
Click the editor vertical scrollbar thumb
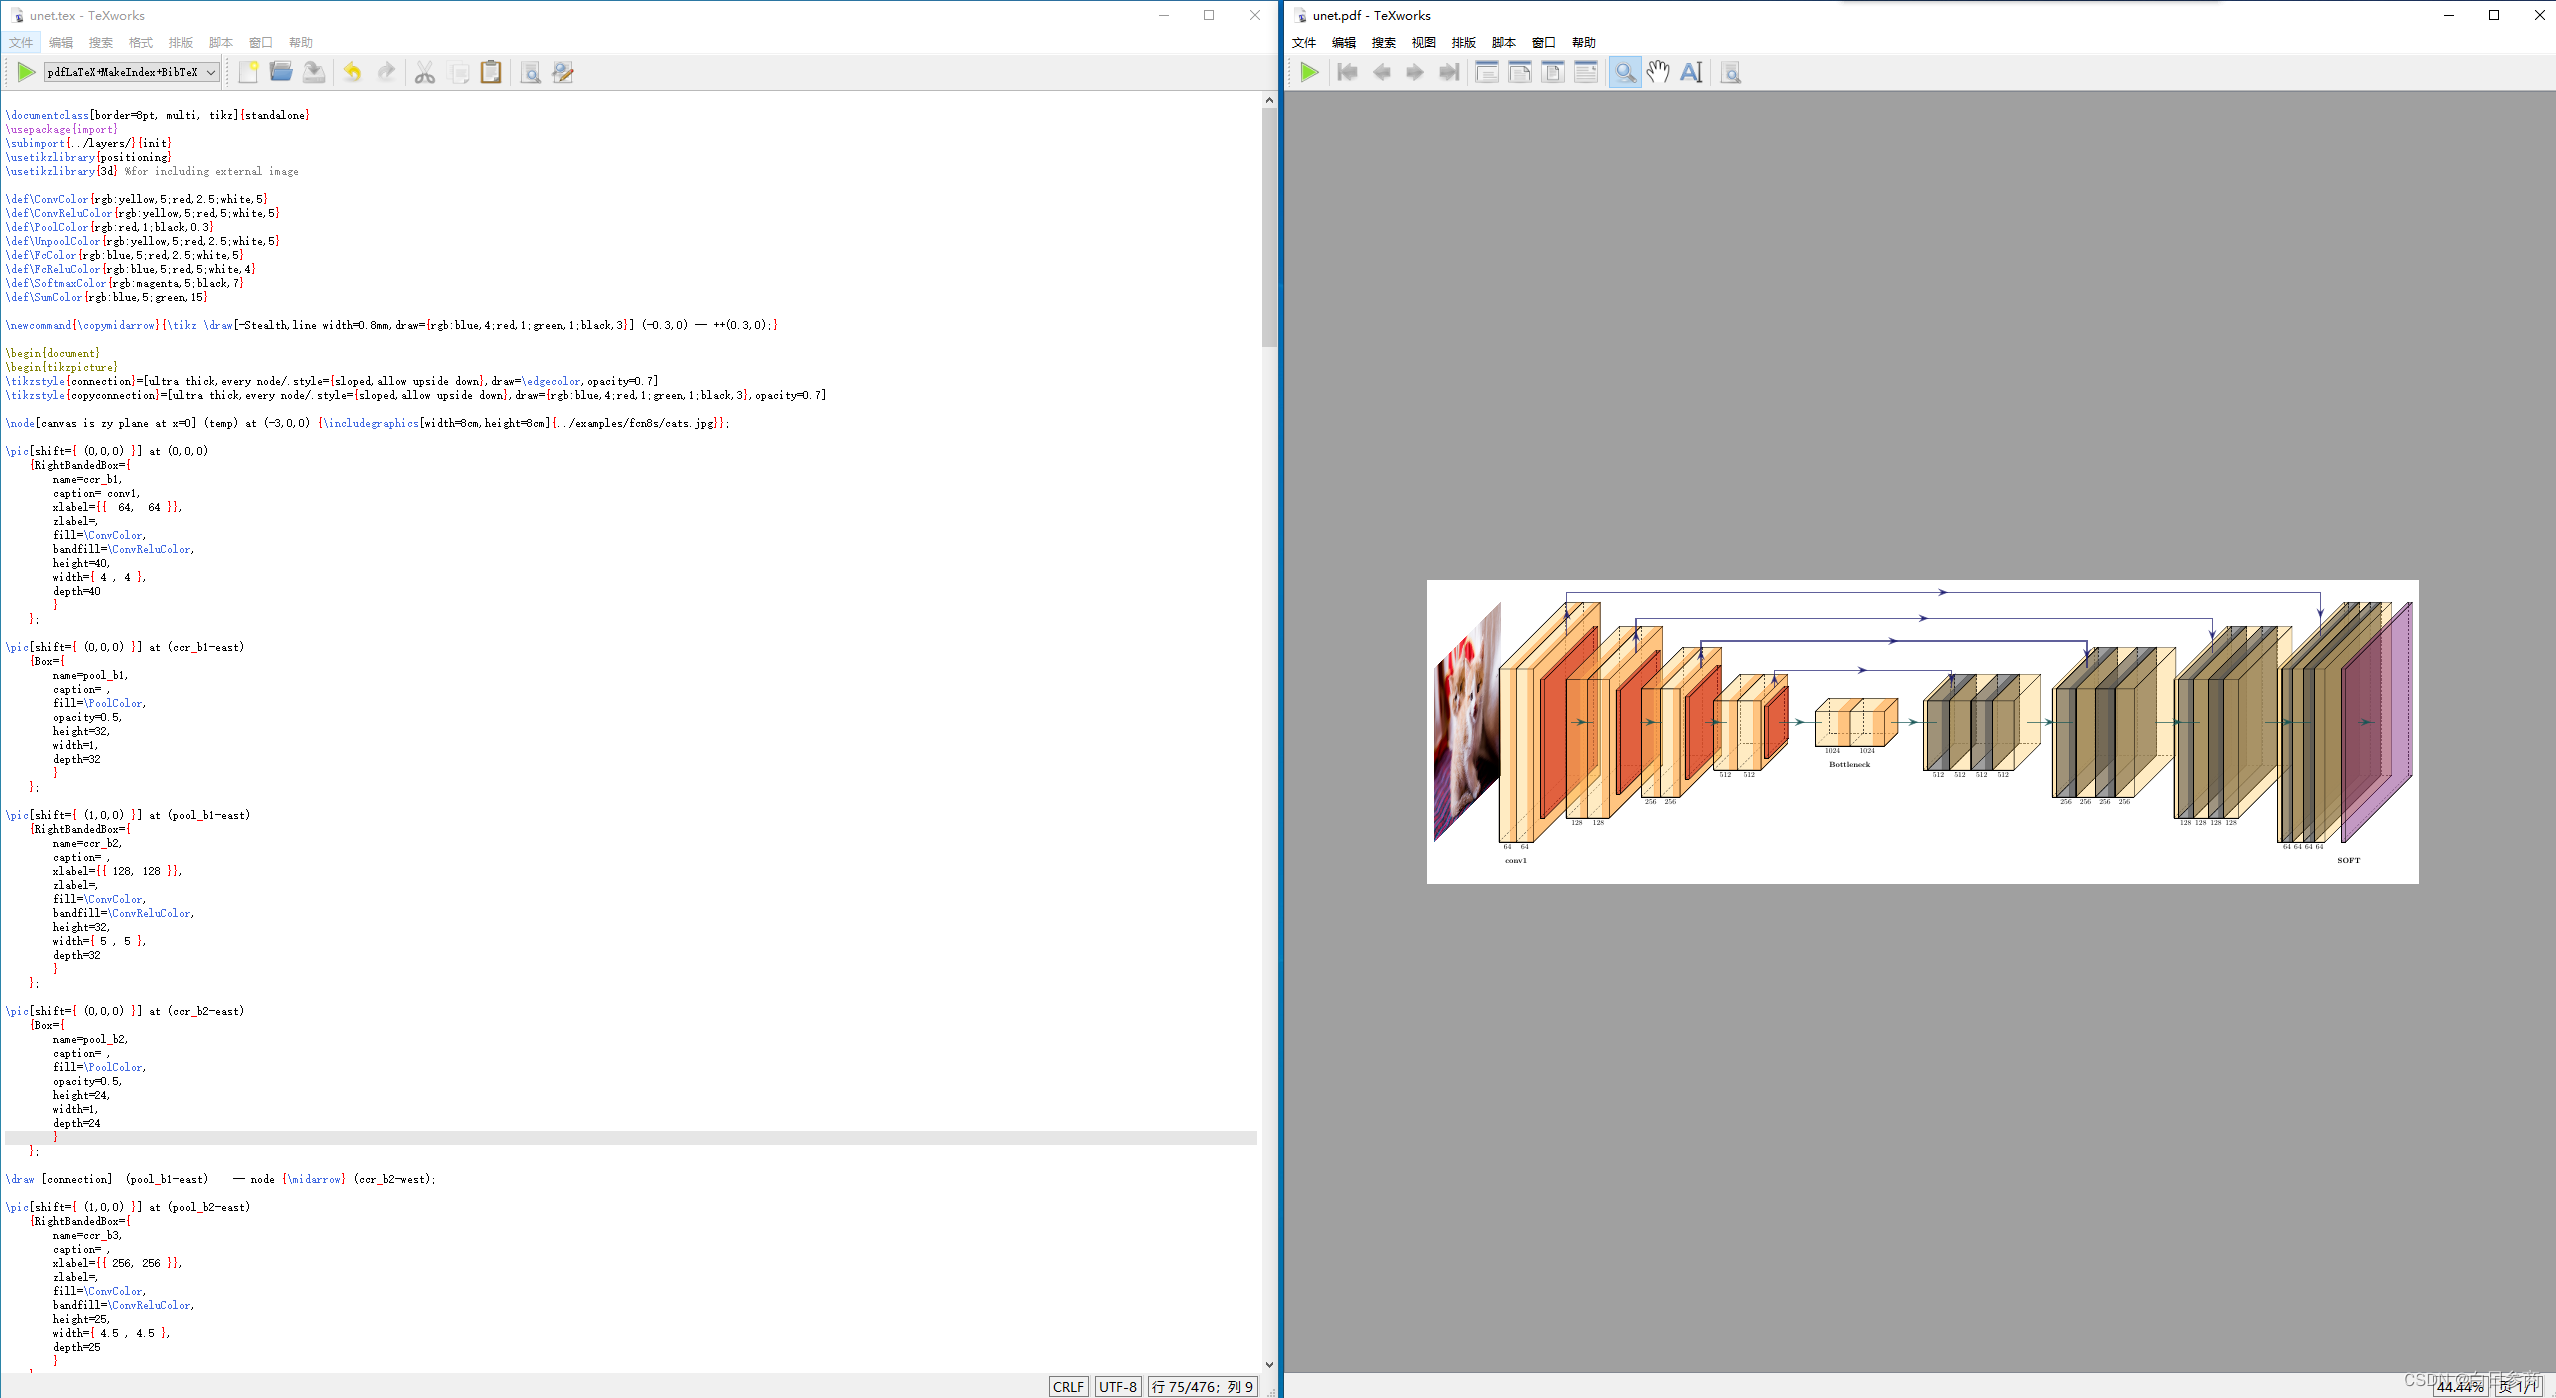[1269, 227]
